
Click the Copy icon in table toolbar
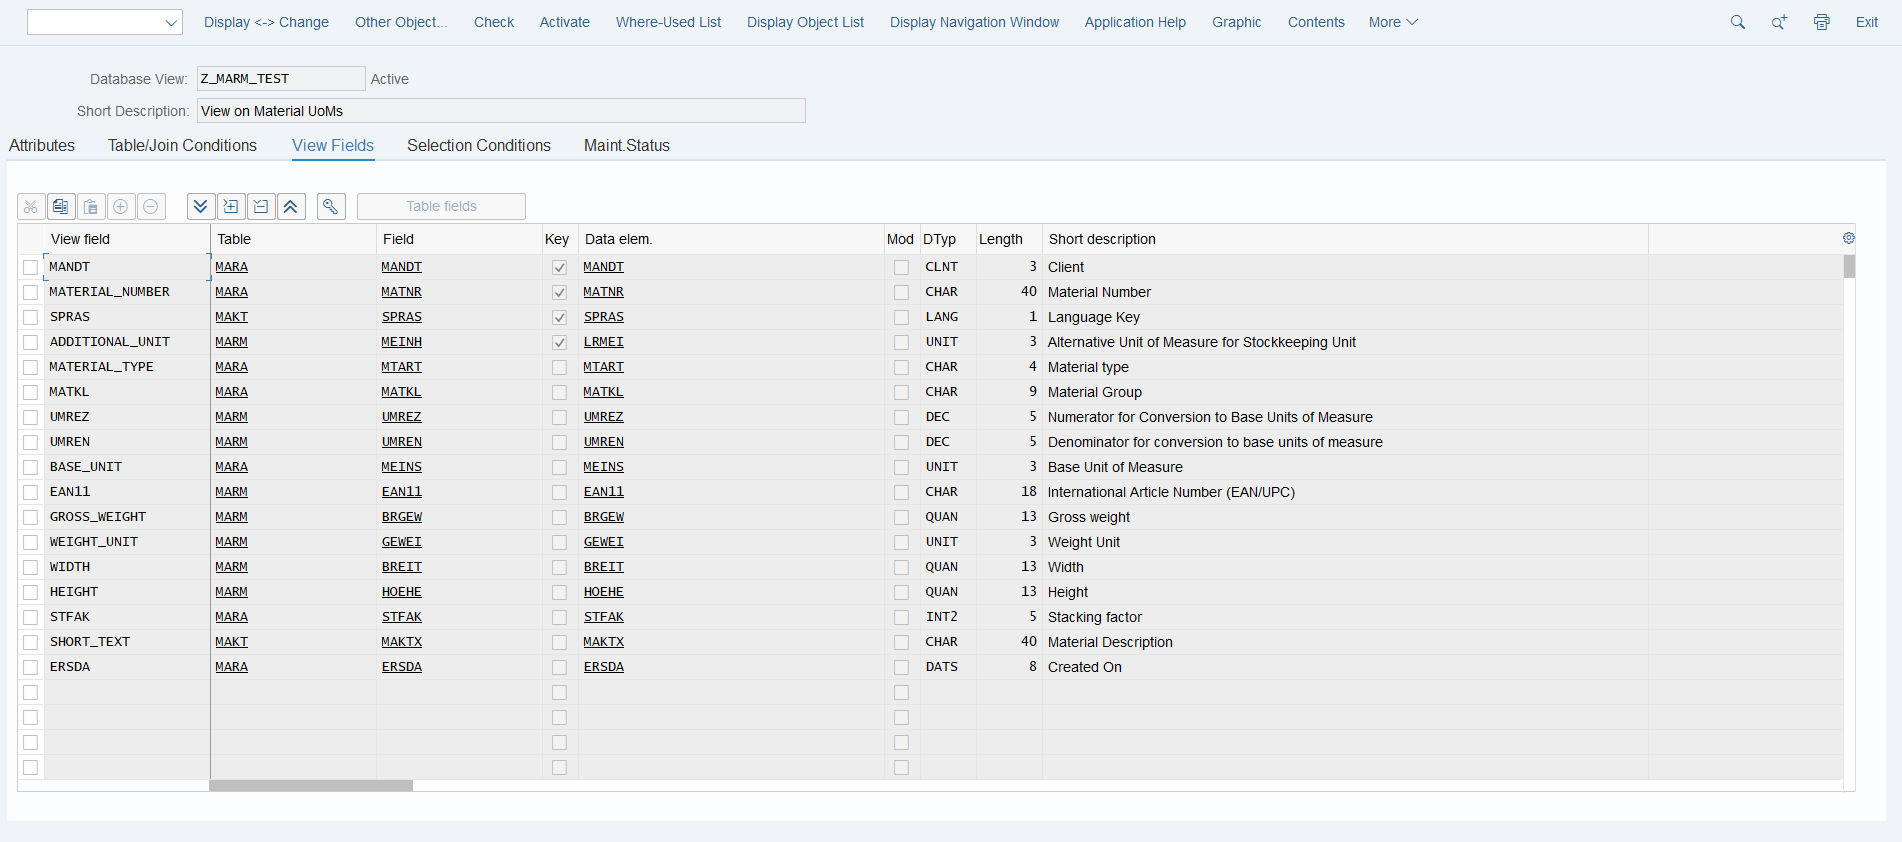click(61, 206)
